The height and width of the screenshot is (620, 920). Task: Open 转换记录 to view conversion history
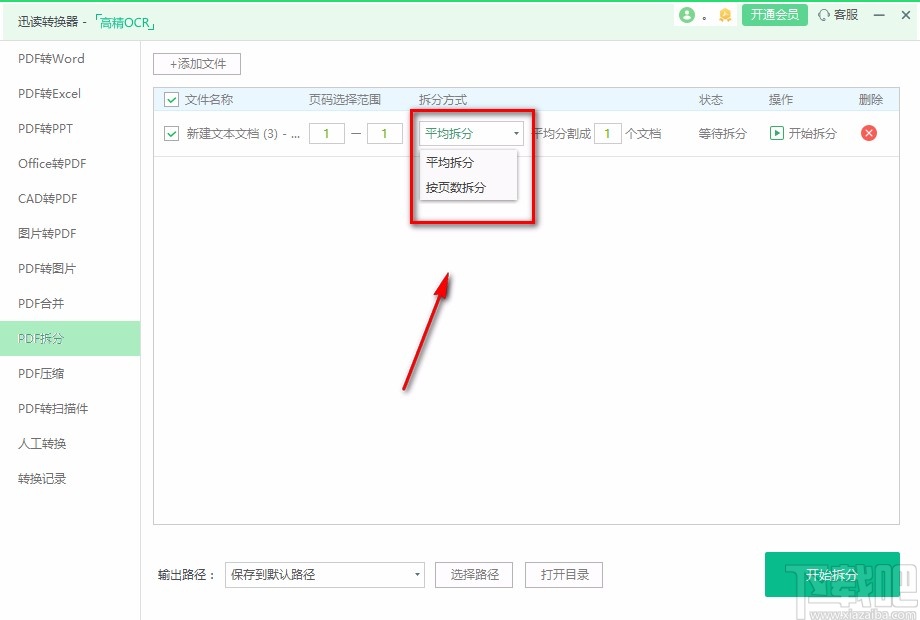[x=41, y=478]
